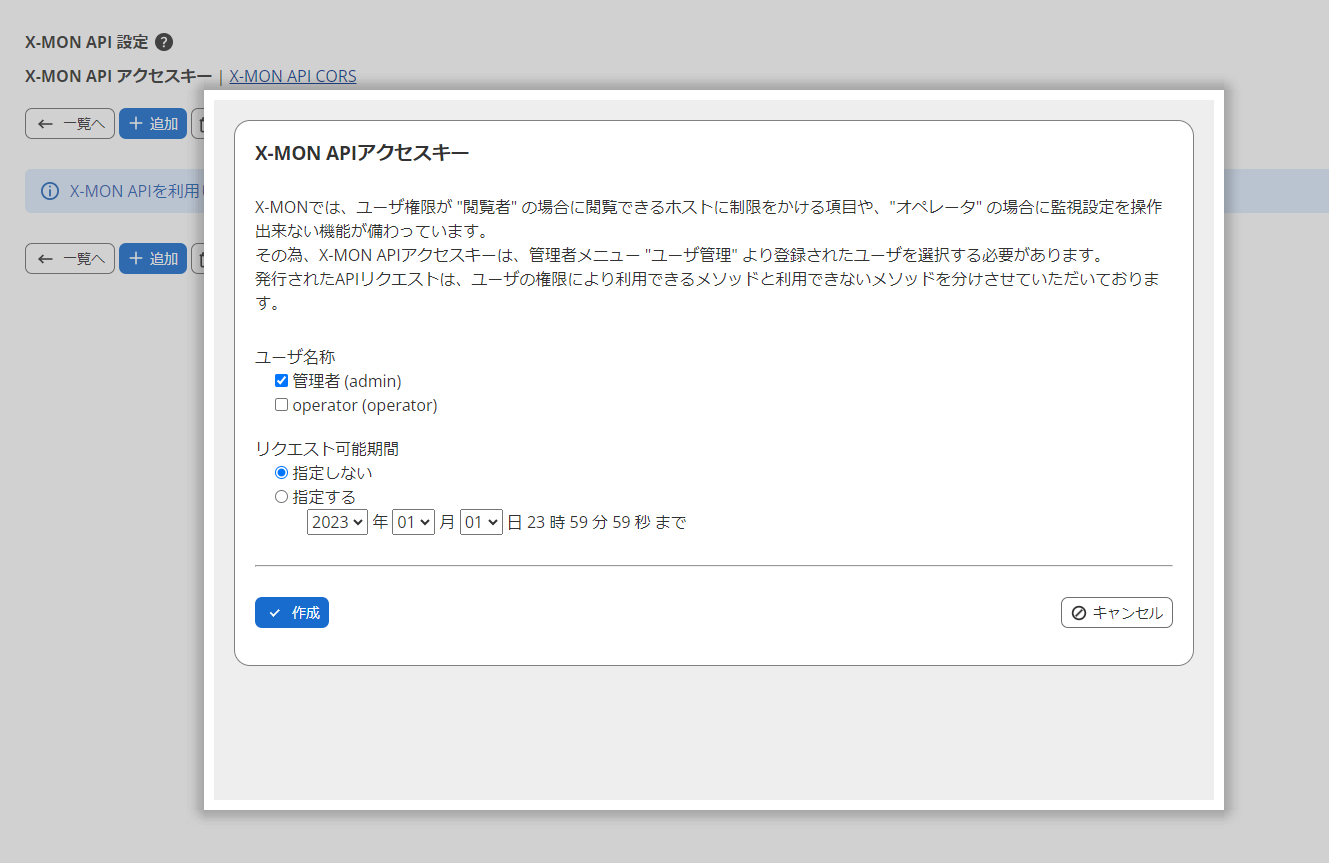Click the 追加 button below the info banner

click(x=153, y=259)
